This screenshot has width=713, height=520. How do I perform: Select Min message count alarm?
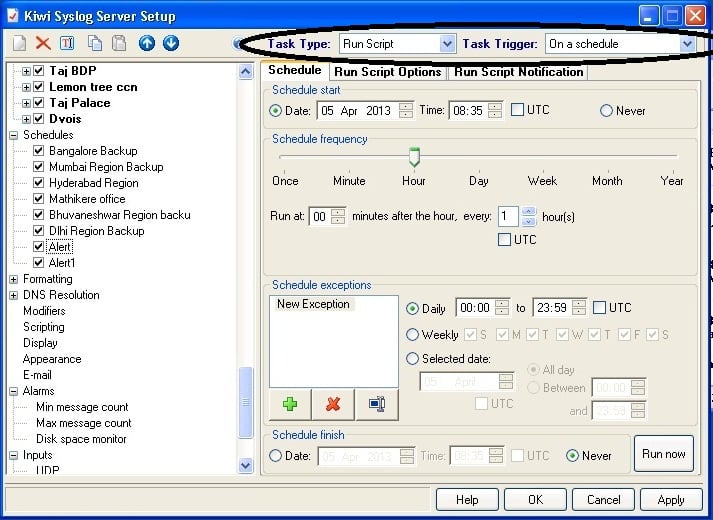[82, 407]
